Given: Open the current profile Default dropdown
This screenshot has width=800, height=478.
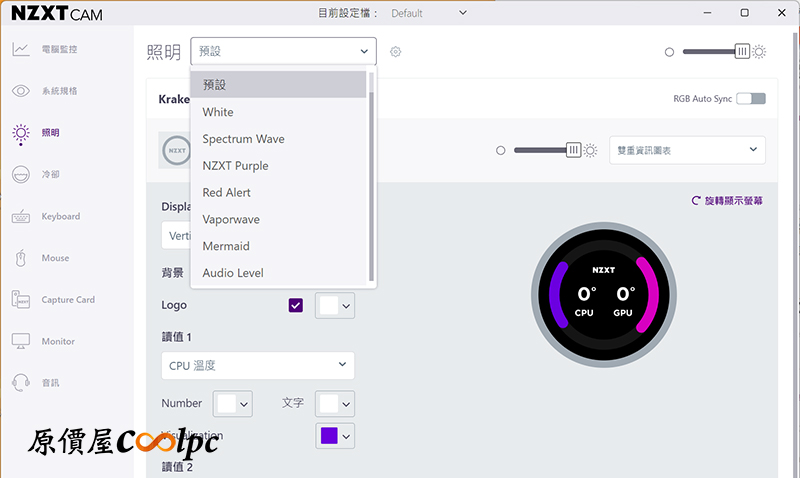Looking at the screenshot, I should tap(429, 13).
